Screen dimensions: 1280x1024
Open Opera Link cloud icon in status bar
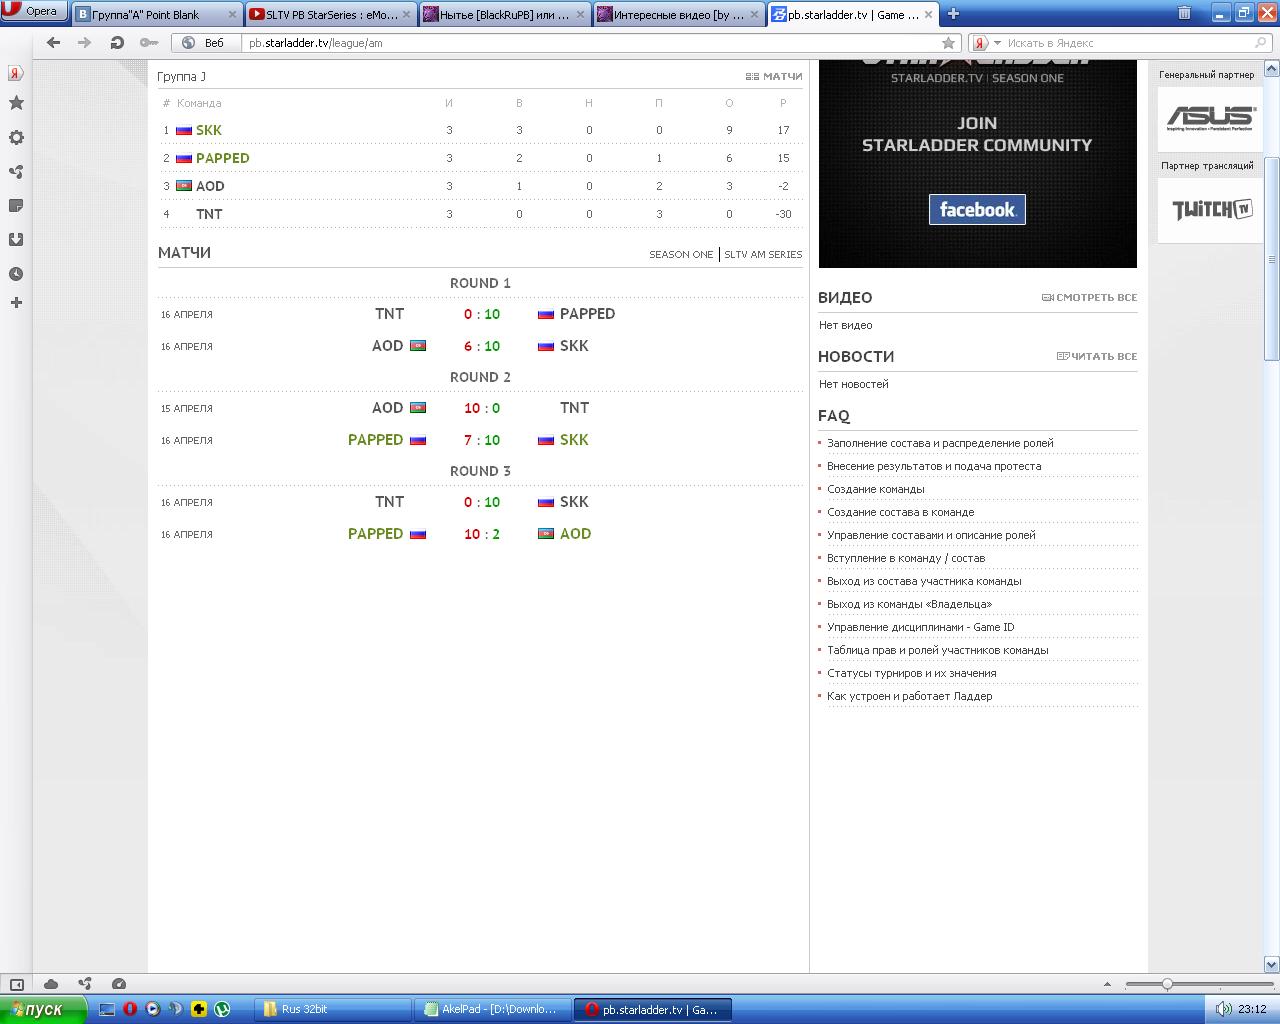tap(51, 984)
